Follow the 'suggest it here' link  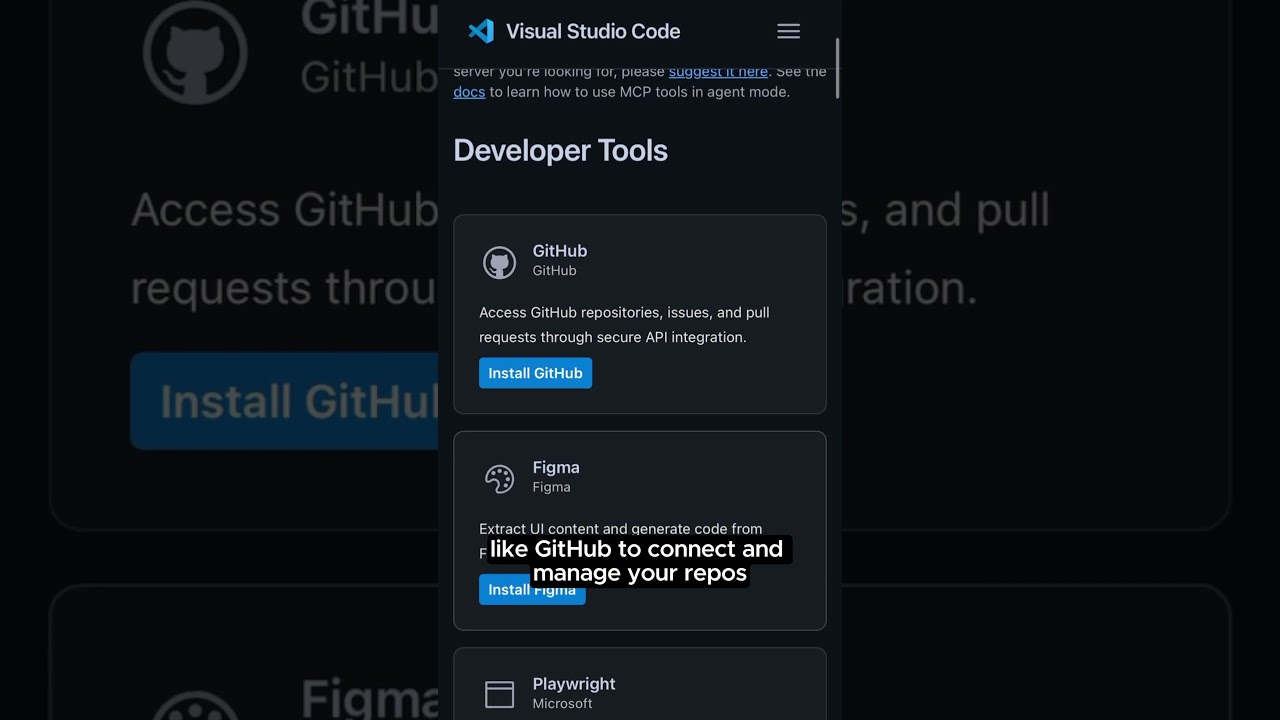(x=718, y=71)
